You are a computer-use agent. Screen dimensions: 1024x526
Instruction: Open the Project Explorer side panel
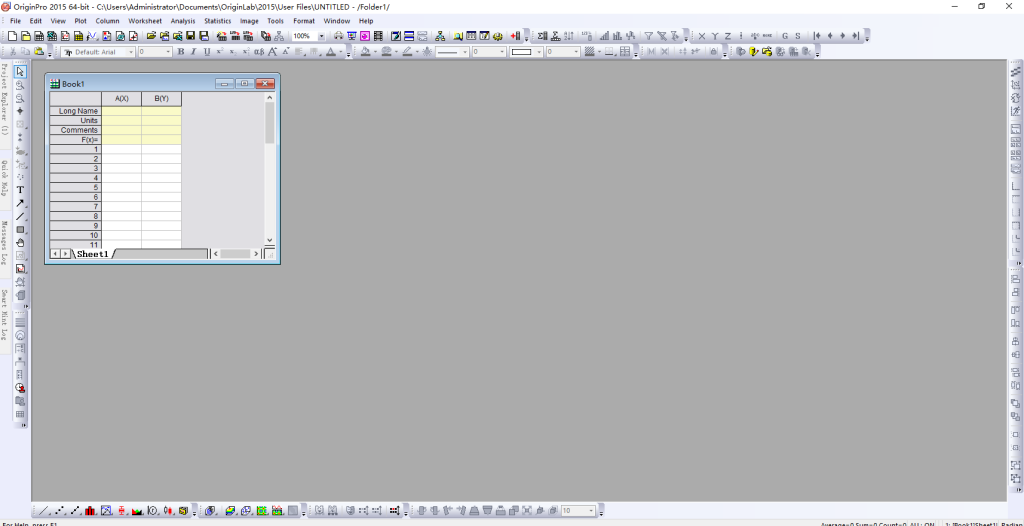pyautogui.click(x=5, y=100)
